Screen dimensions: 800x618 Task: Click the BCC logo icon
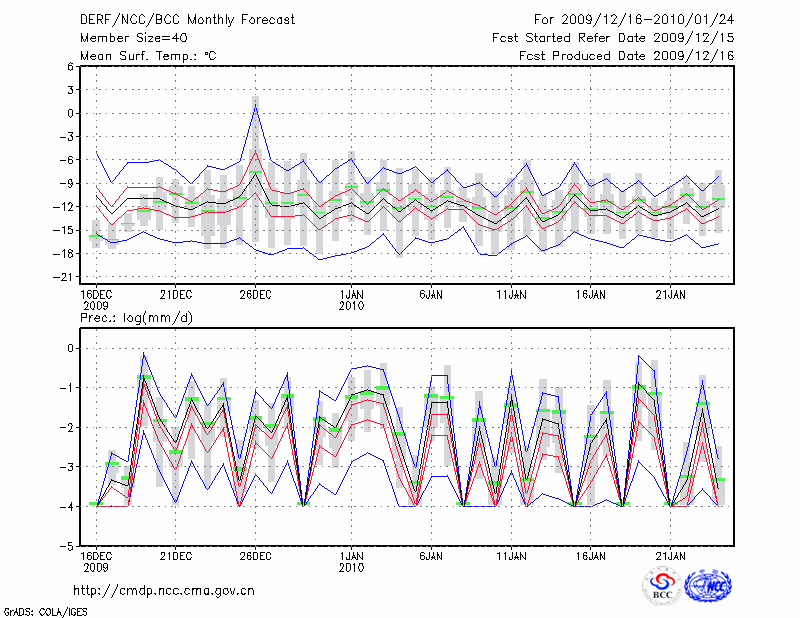tap(662, 587)
